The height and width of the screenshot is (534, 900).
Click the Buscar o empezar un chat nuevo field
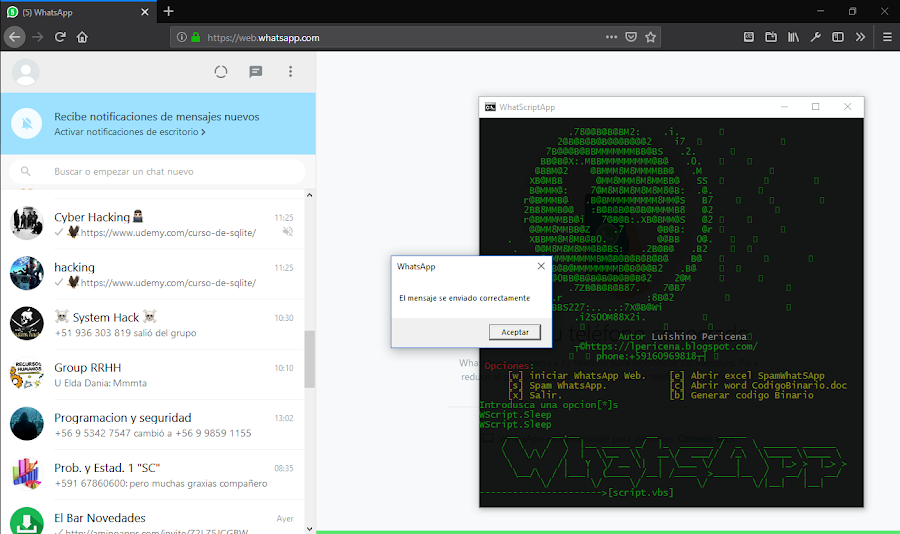pyautogui.click(x=157, y=172)
